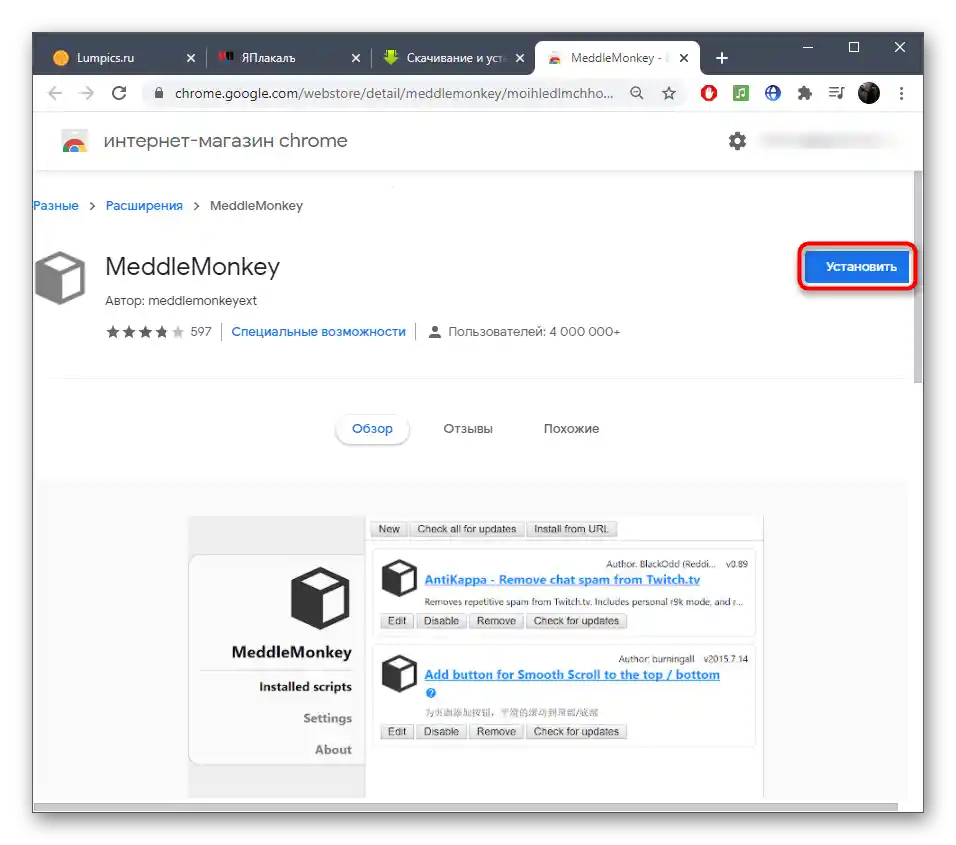Click the Chrome Web Store logo
This screenshot has height=845, width=956.
[x=74, y=141]
